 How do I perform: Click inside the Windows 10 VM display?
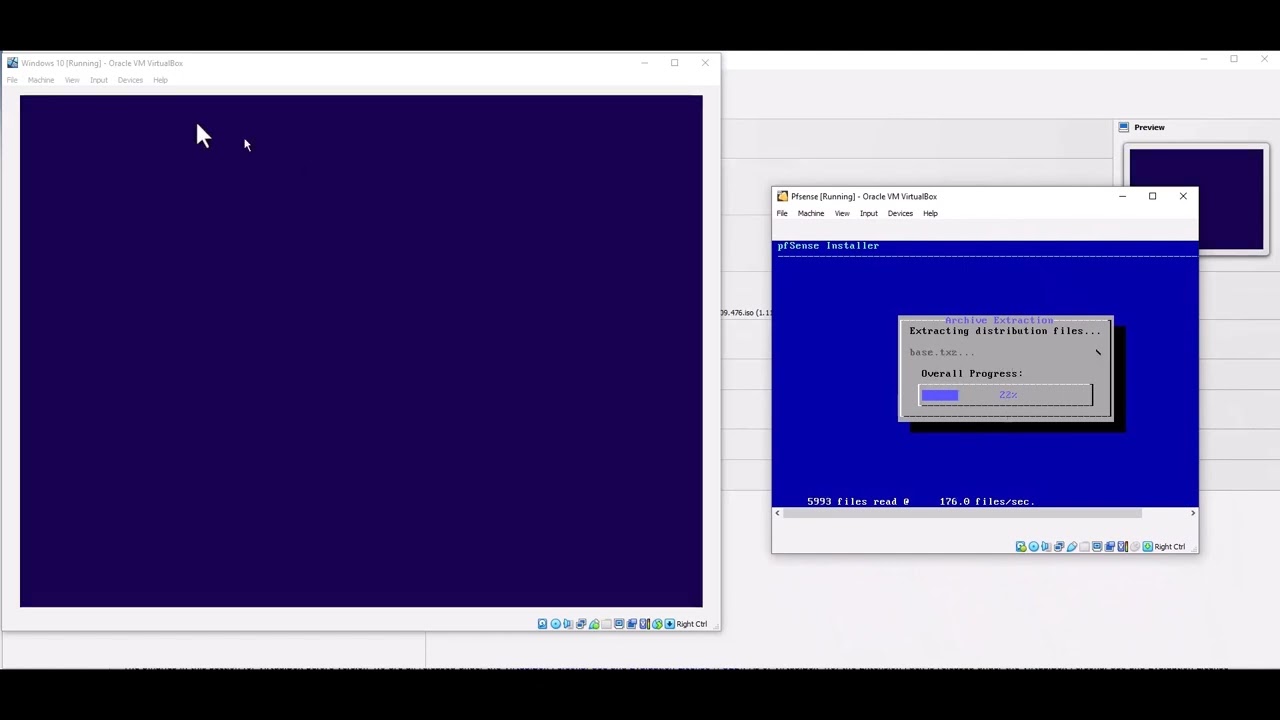click(361, 351)
